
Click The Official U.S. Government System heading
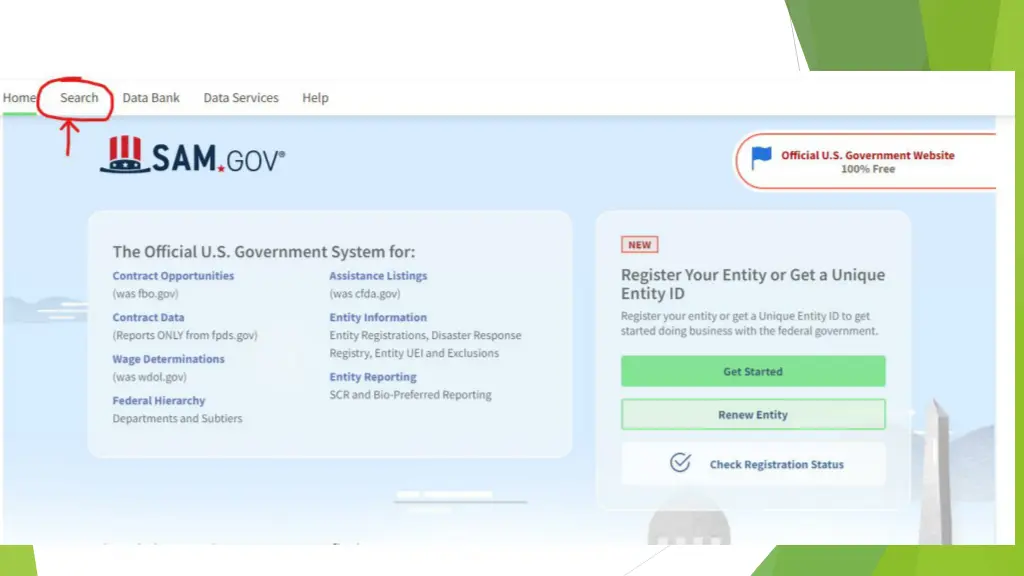coord(264,251)
